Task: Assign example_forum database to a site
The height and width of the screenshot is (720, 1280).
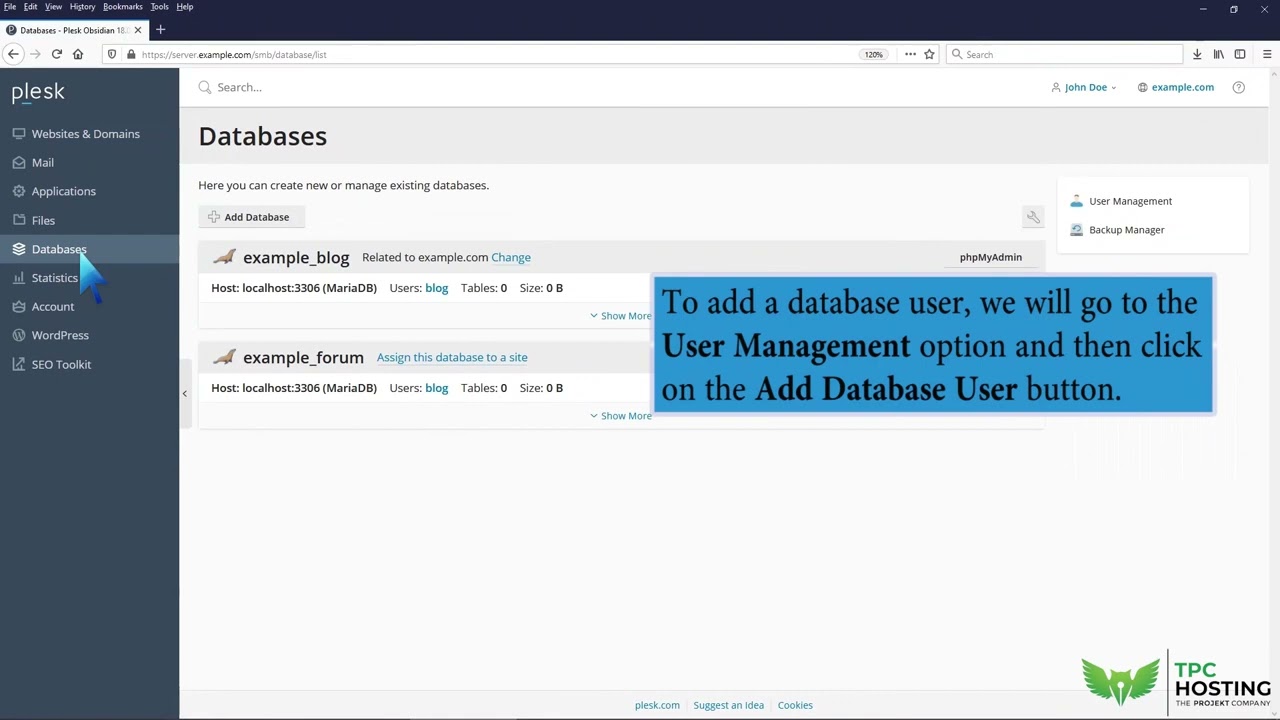Action: (x=452, y=357)
